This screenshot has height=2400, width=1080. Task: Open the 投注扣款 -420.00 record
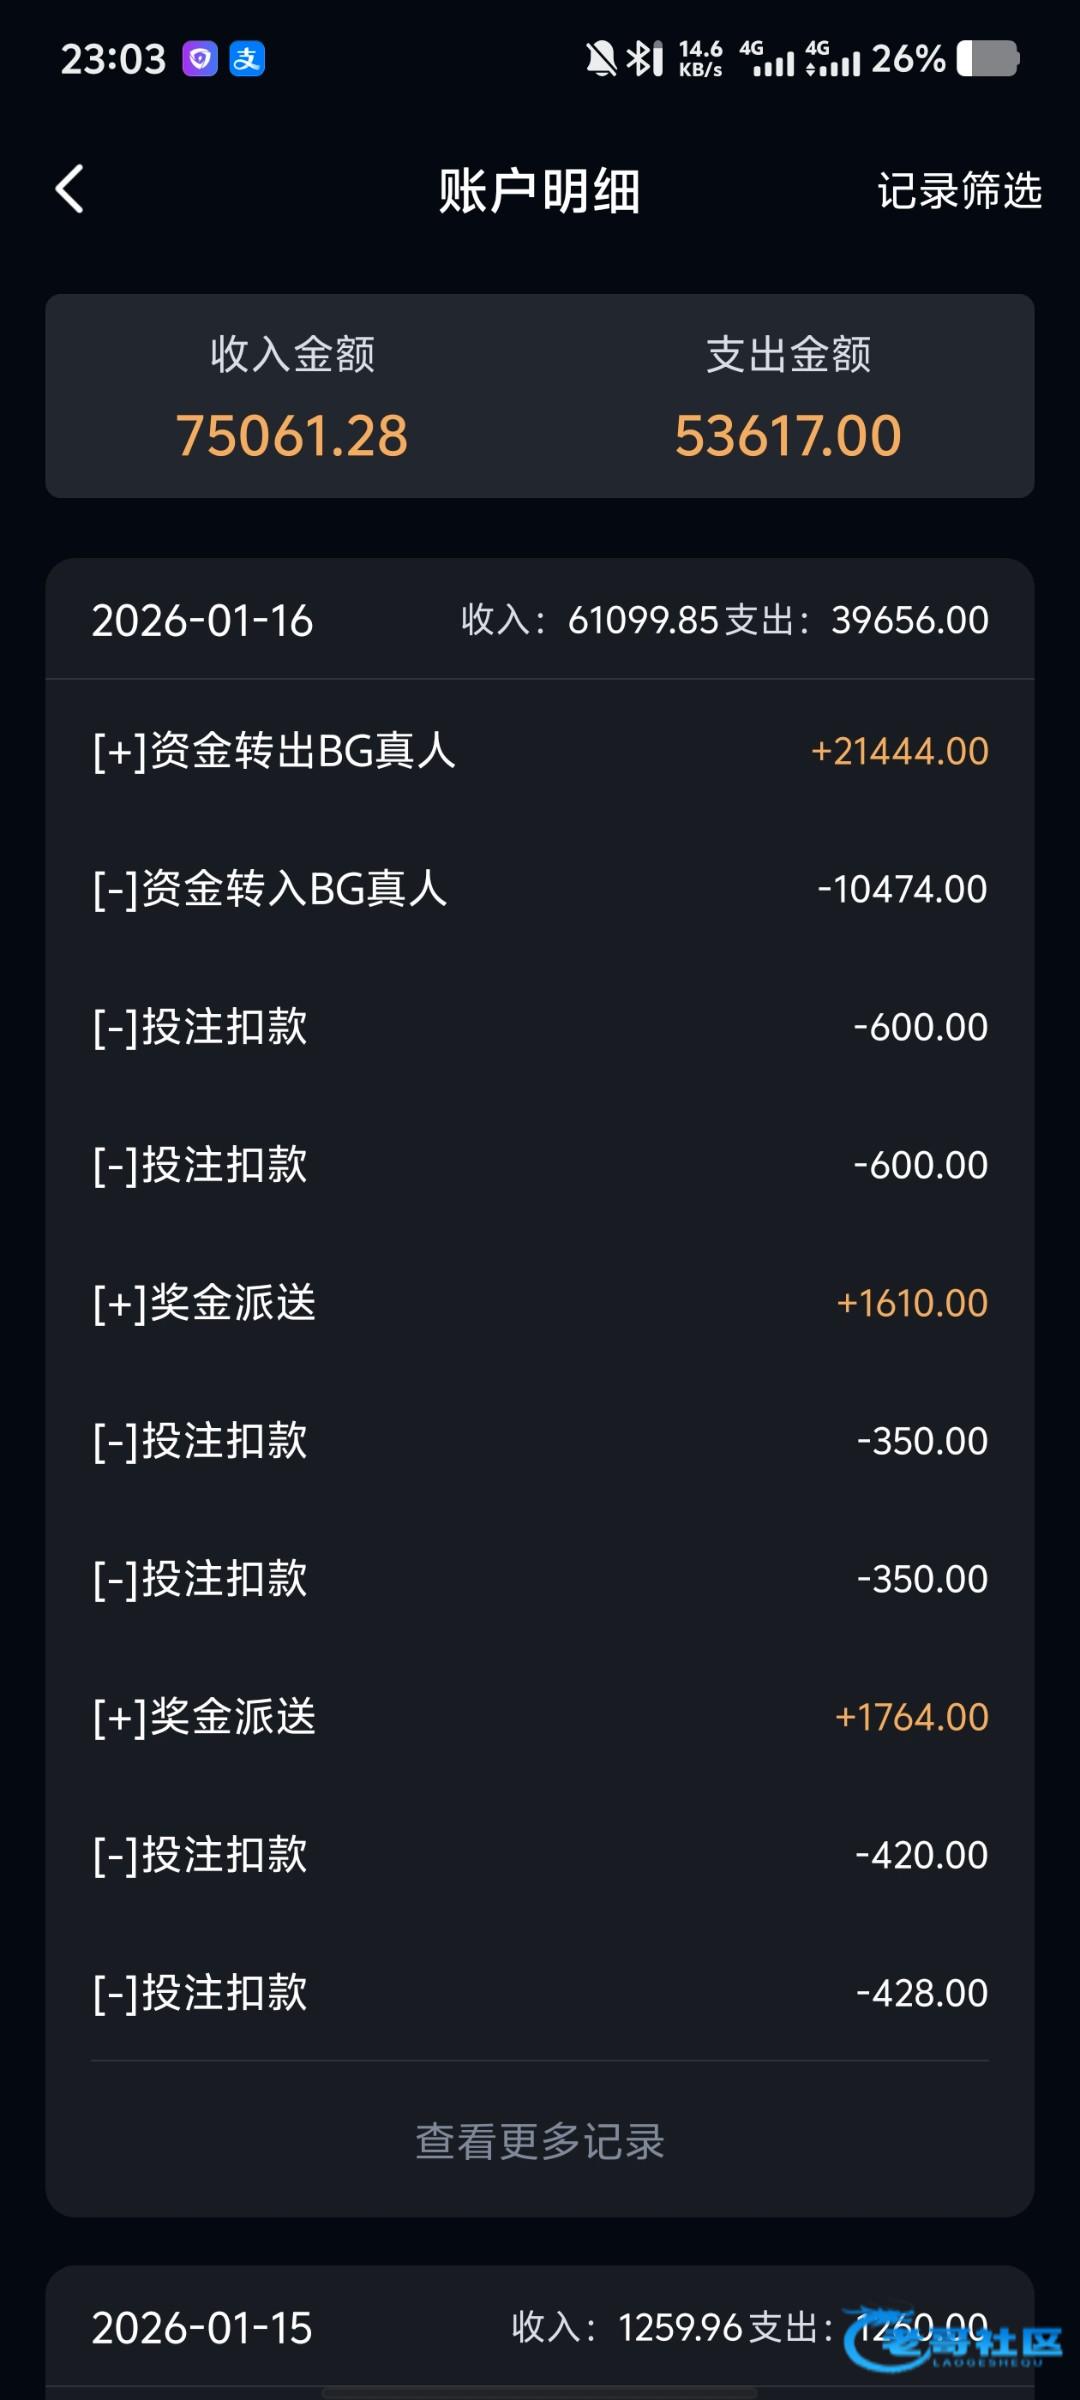(x=540, y=1855)
